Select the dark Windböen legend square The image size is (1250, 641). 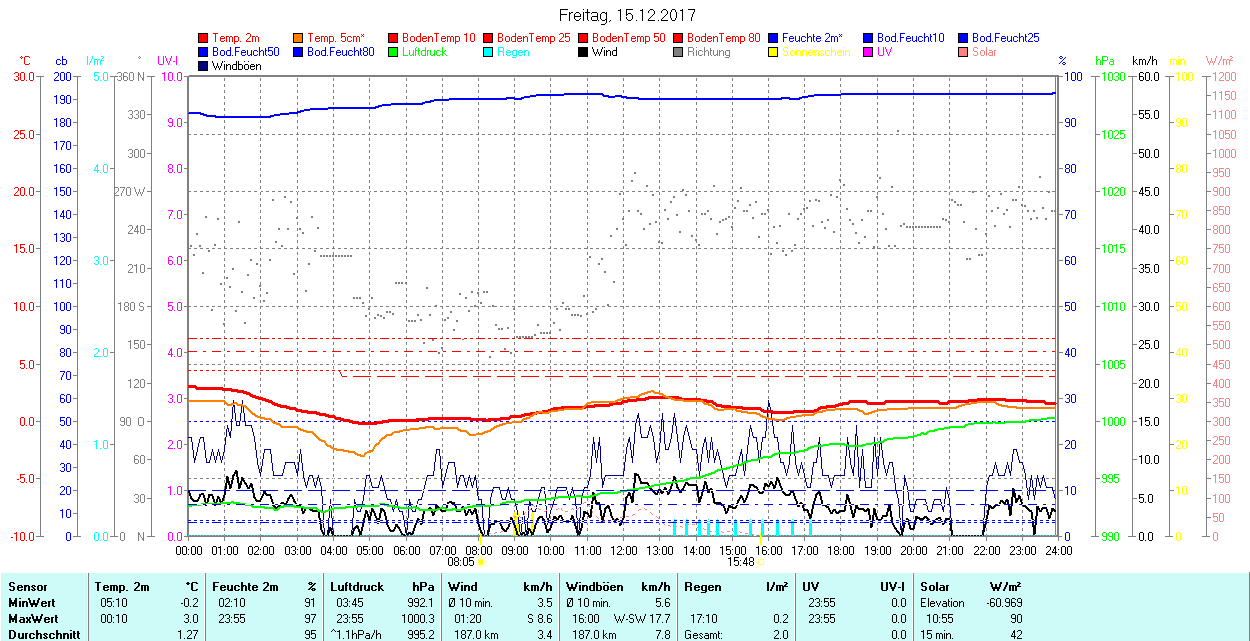(x=204, y=66)
